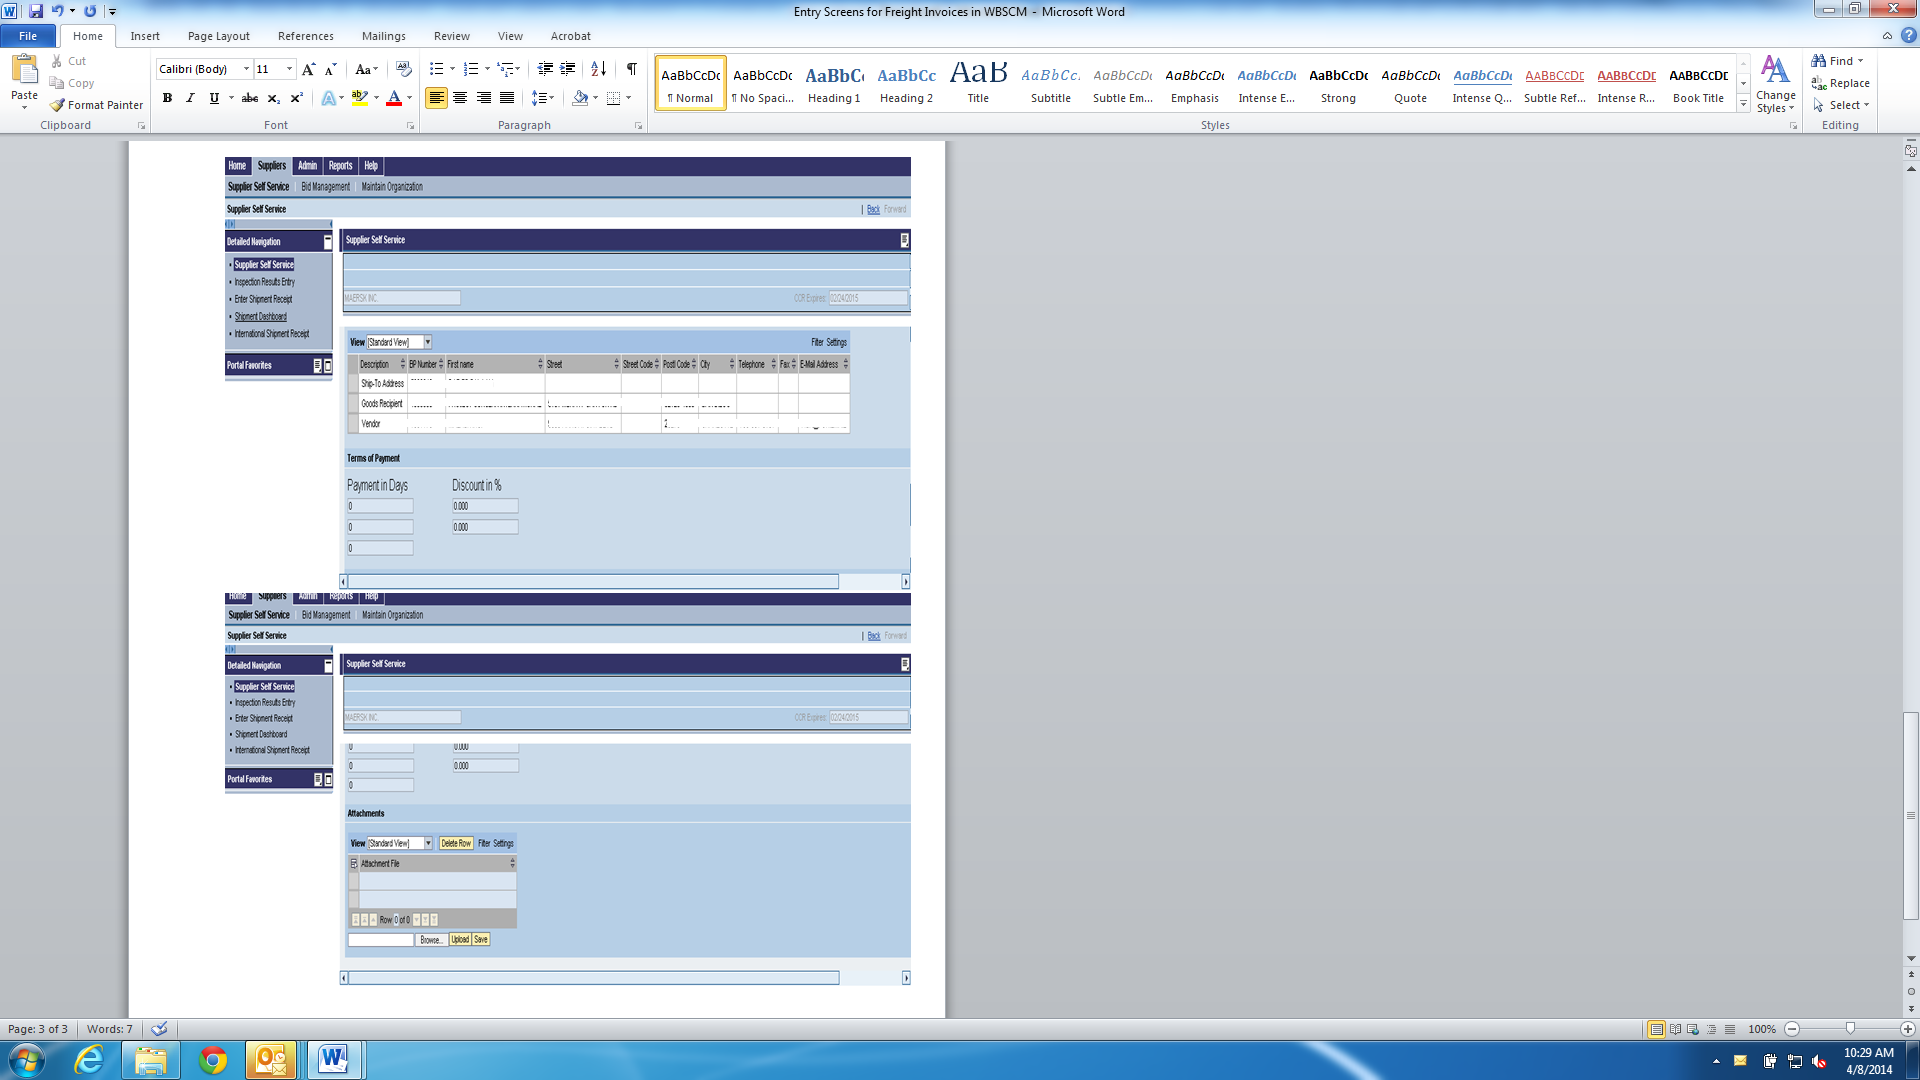Toggle Italic formatting

pos(190,98)
